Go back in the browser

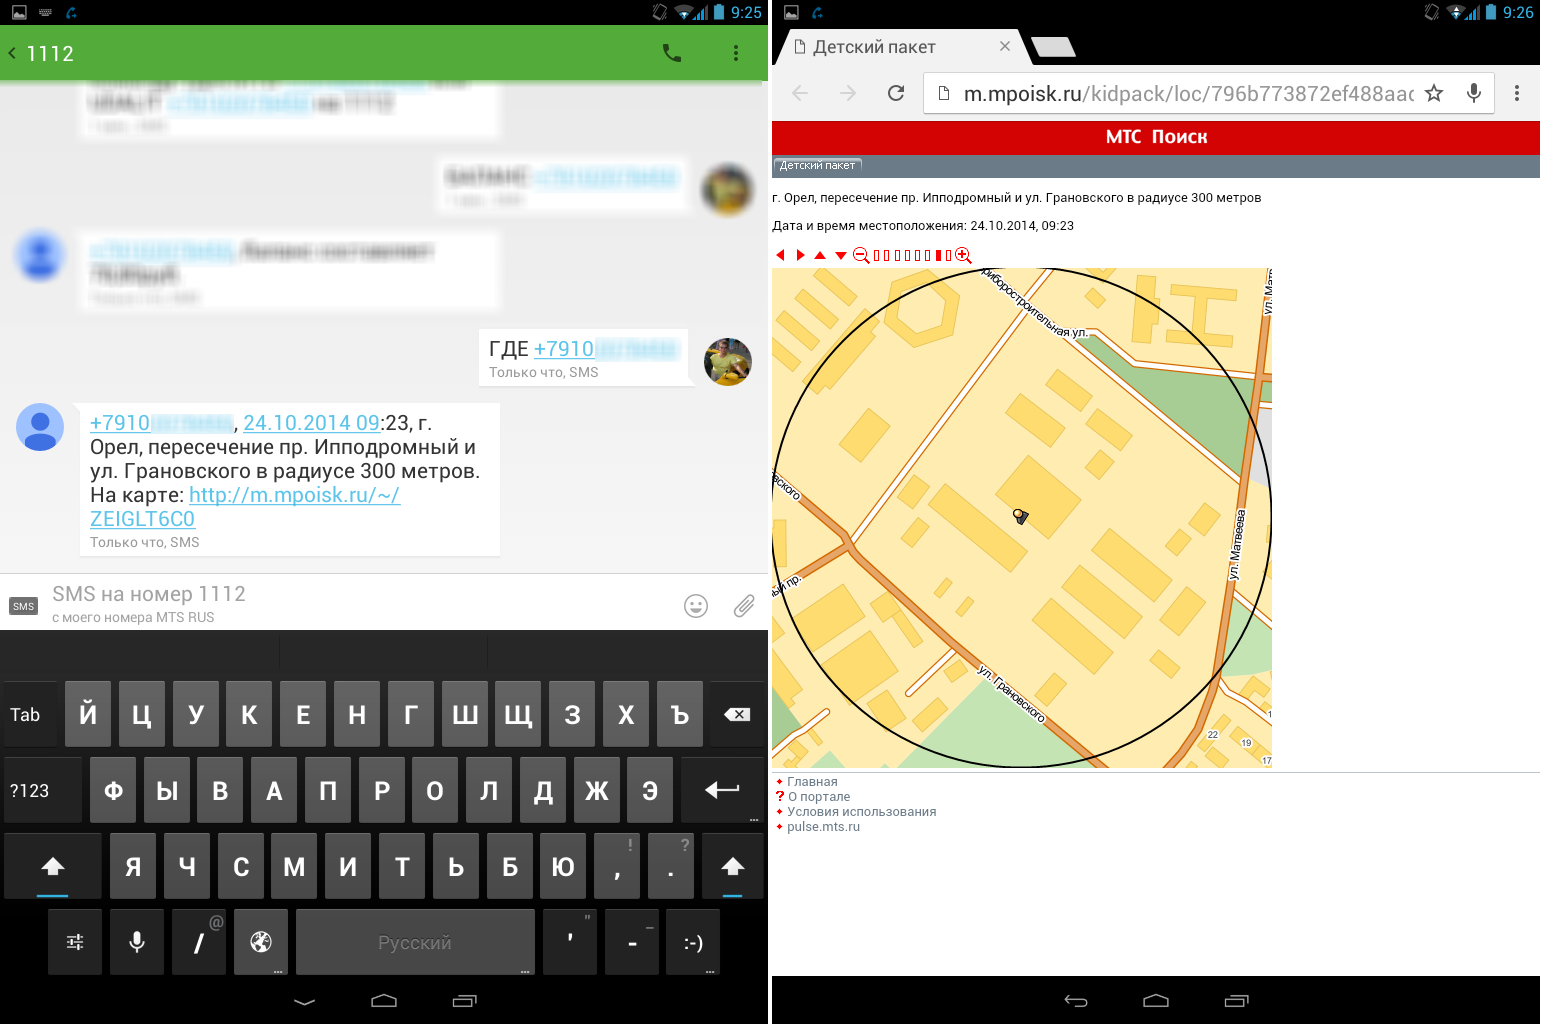[800, 93]
